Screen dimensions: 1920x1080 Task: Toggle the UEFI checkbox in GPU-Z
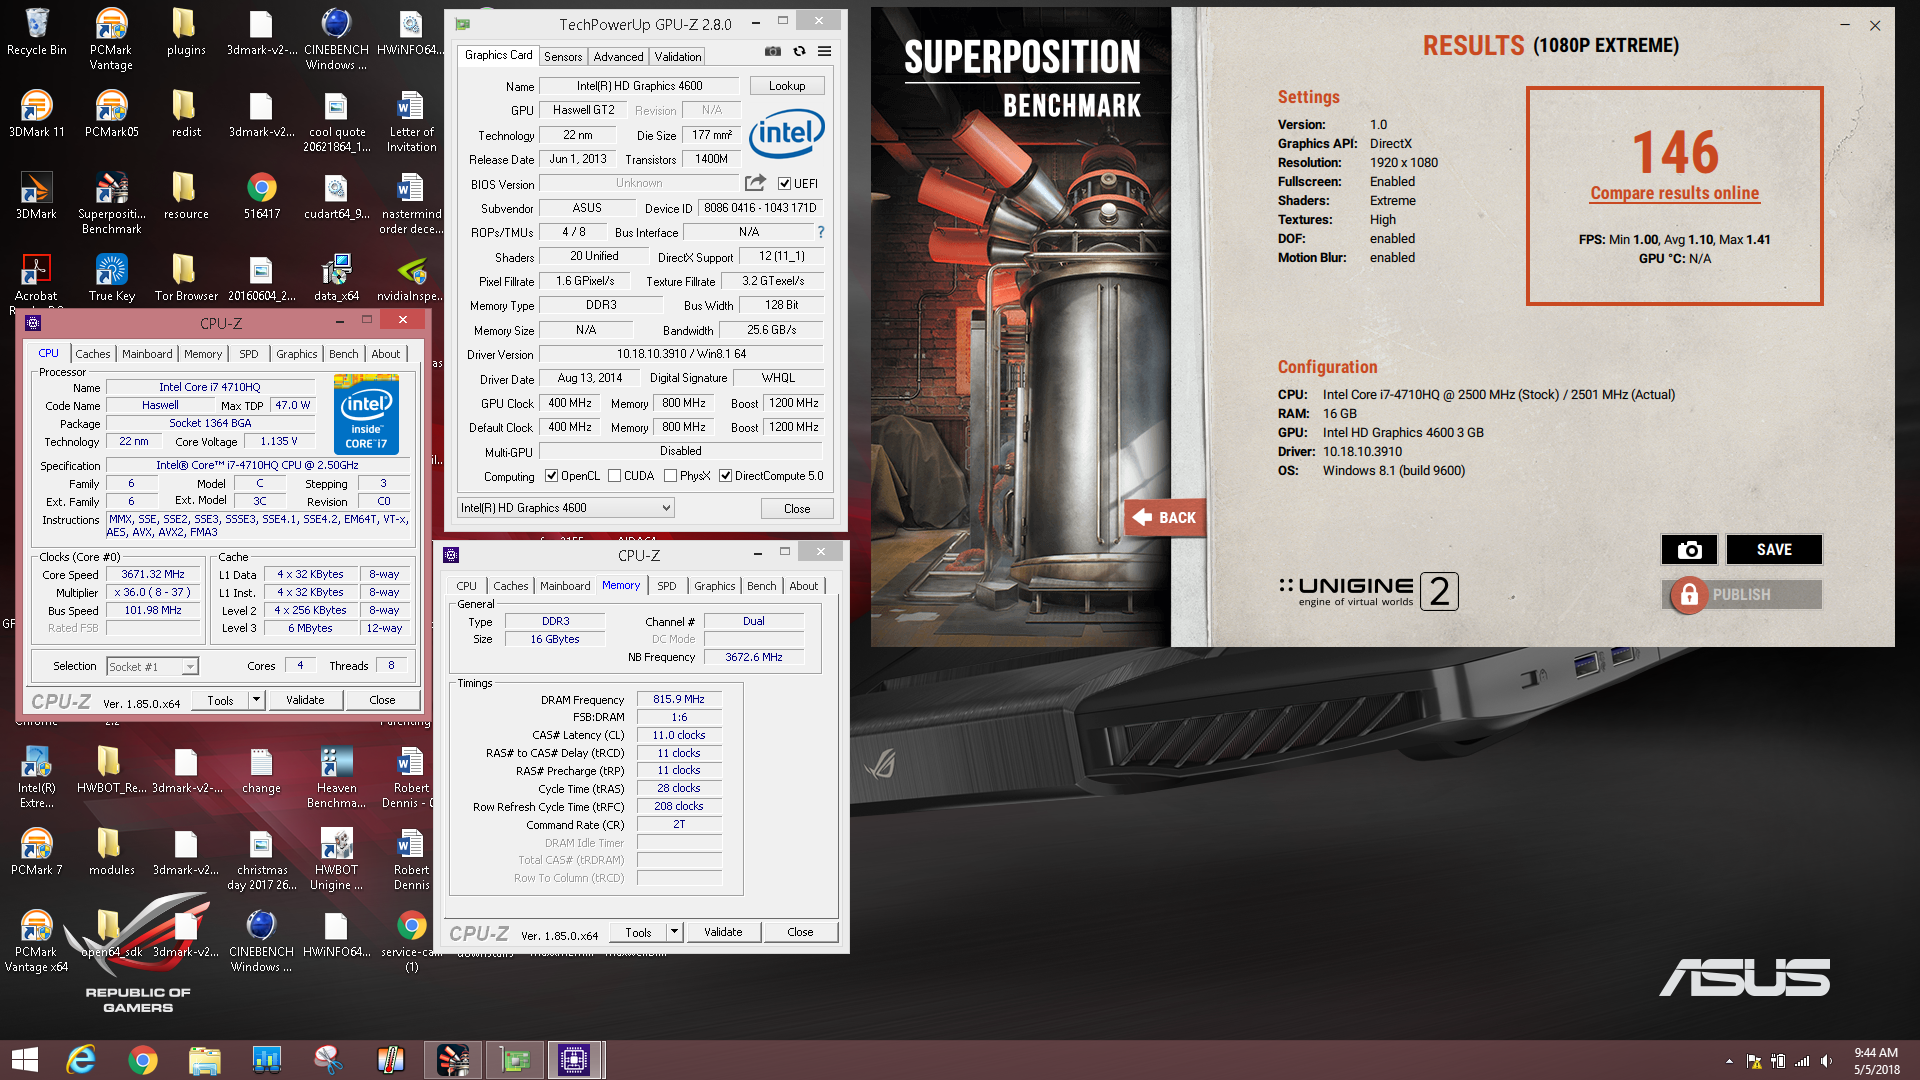[x=785, y=184]
